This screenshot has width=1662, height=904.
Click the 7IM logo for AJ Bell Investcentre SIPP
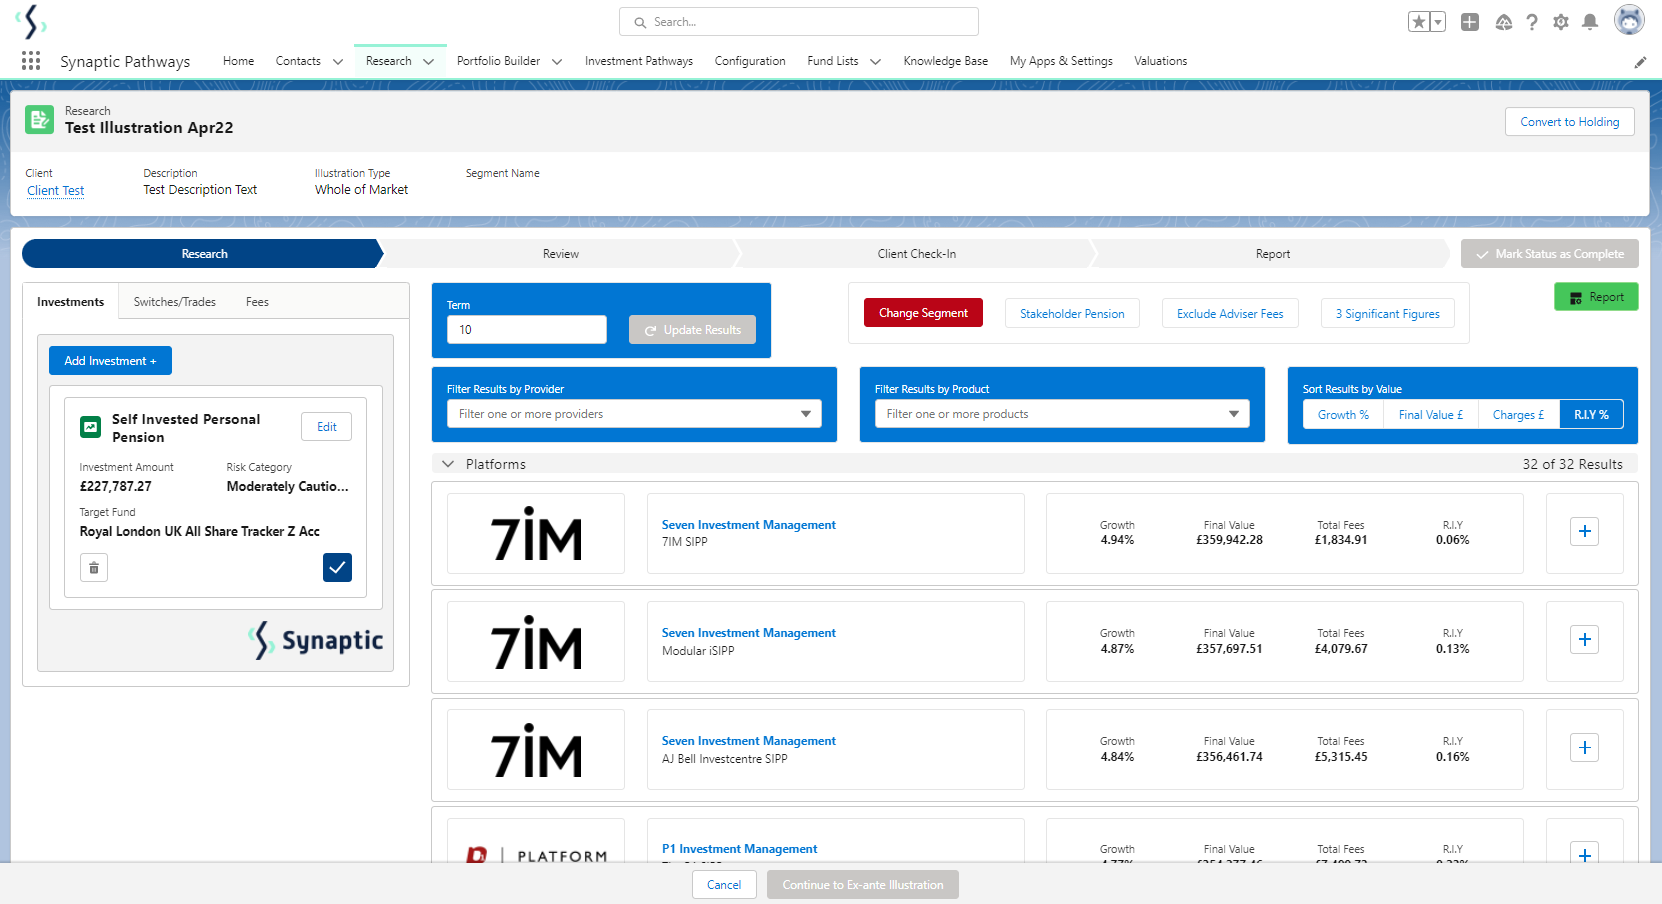[536, 750]
